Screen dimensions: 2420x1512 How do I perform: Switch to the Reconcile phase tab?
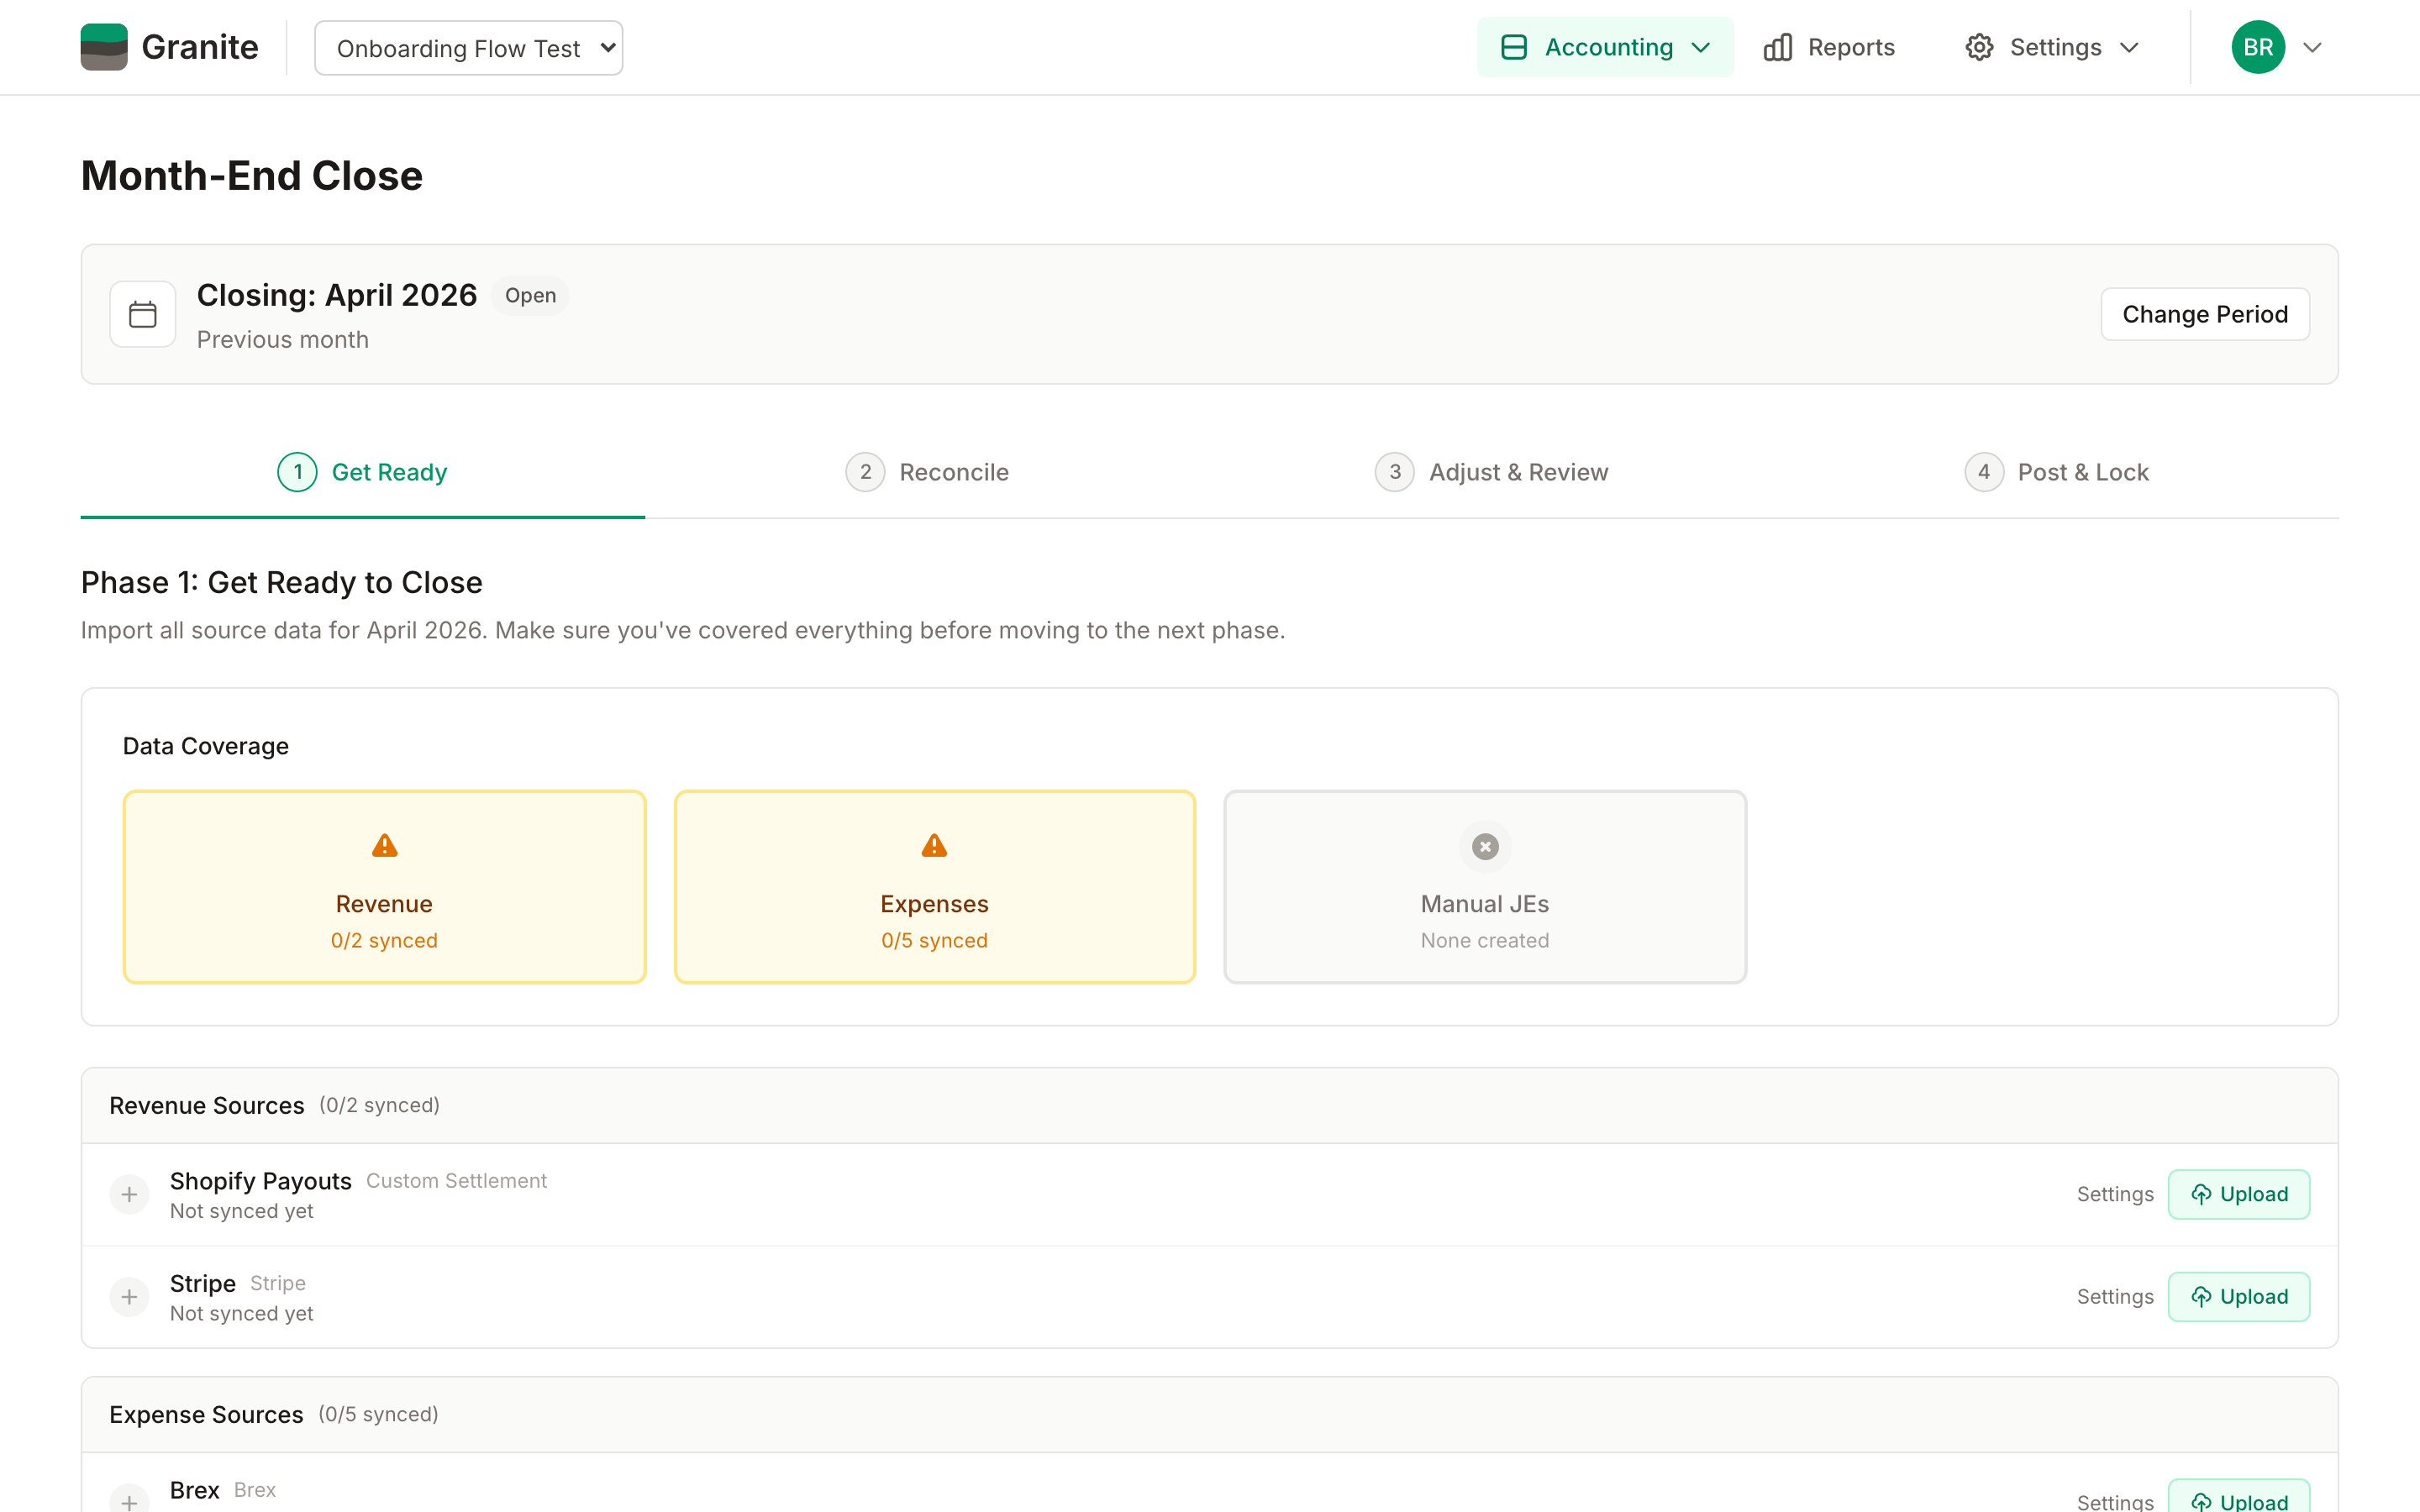coord(927,472)
